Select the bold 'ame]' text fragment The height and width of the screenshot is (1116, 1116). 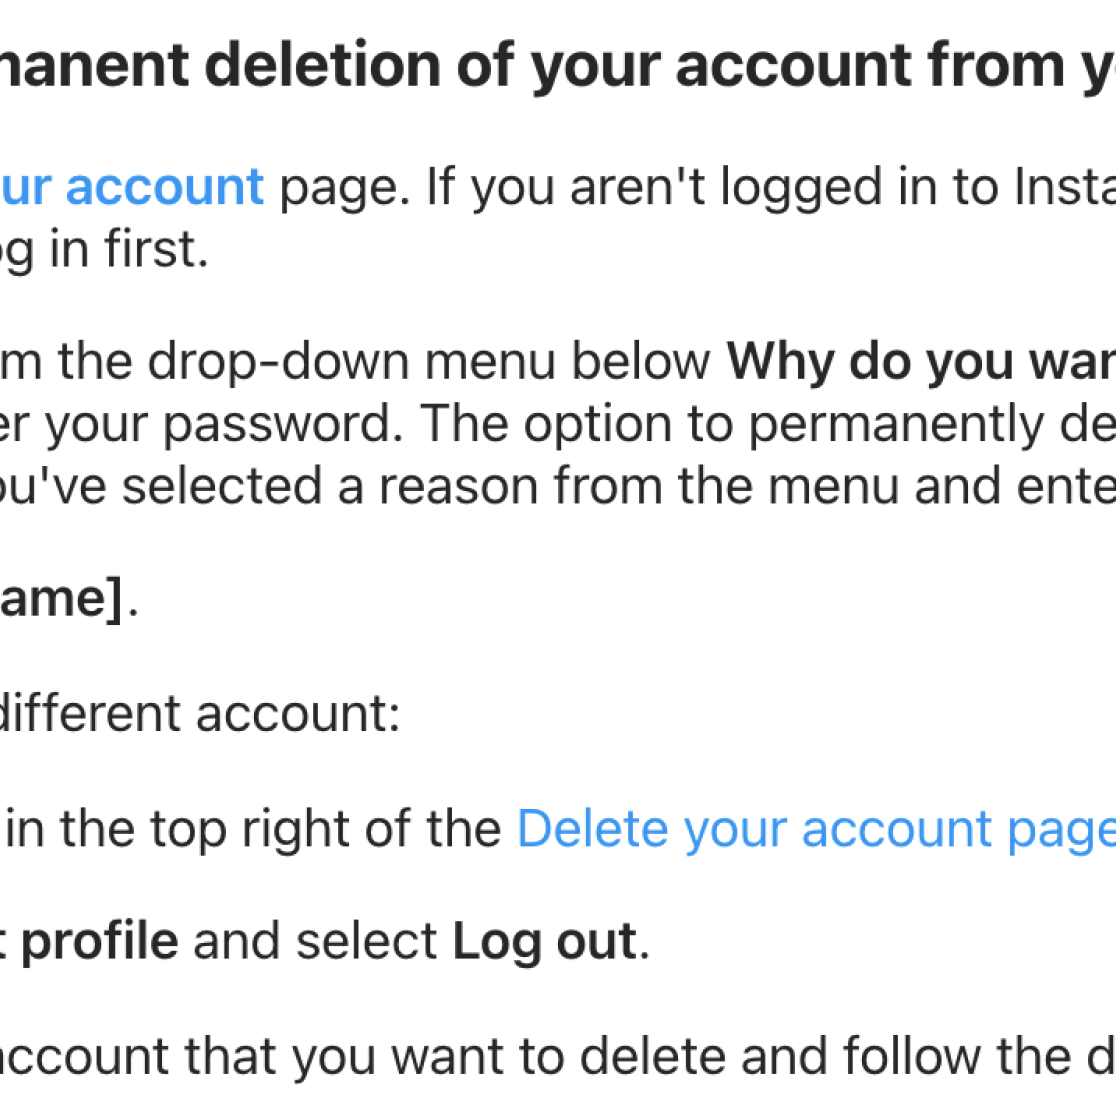pos(61,599)
